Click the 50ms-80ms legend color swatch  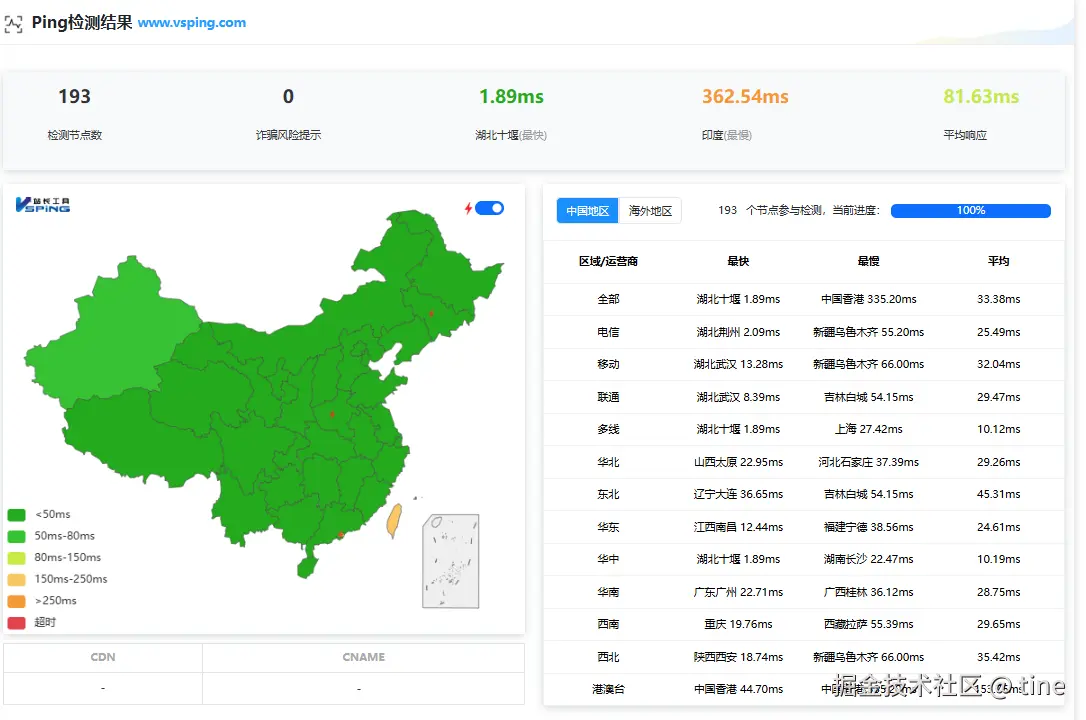[17, 536]
